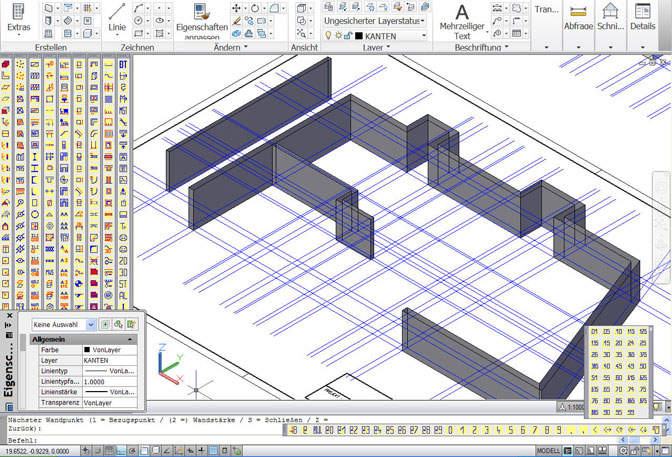Click Eigenschaften anpassen tool
The image size is (672, 457).
[201, 21]
